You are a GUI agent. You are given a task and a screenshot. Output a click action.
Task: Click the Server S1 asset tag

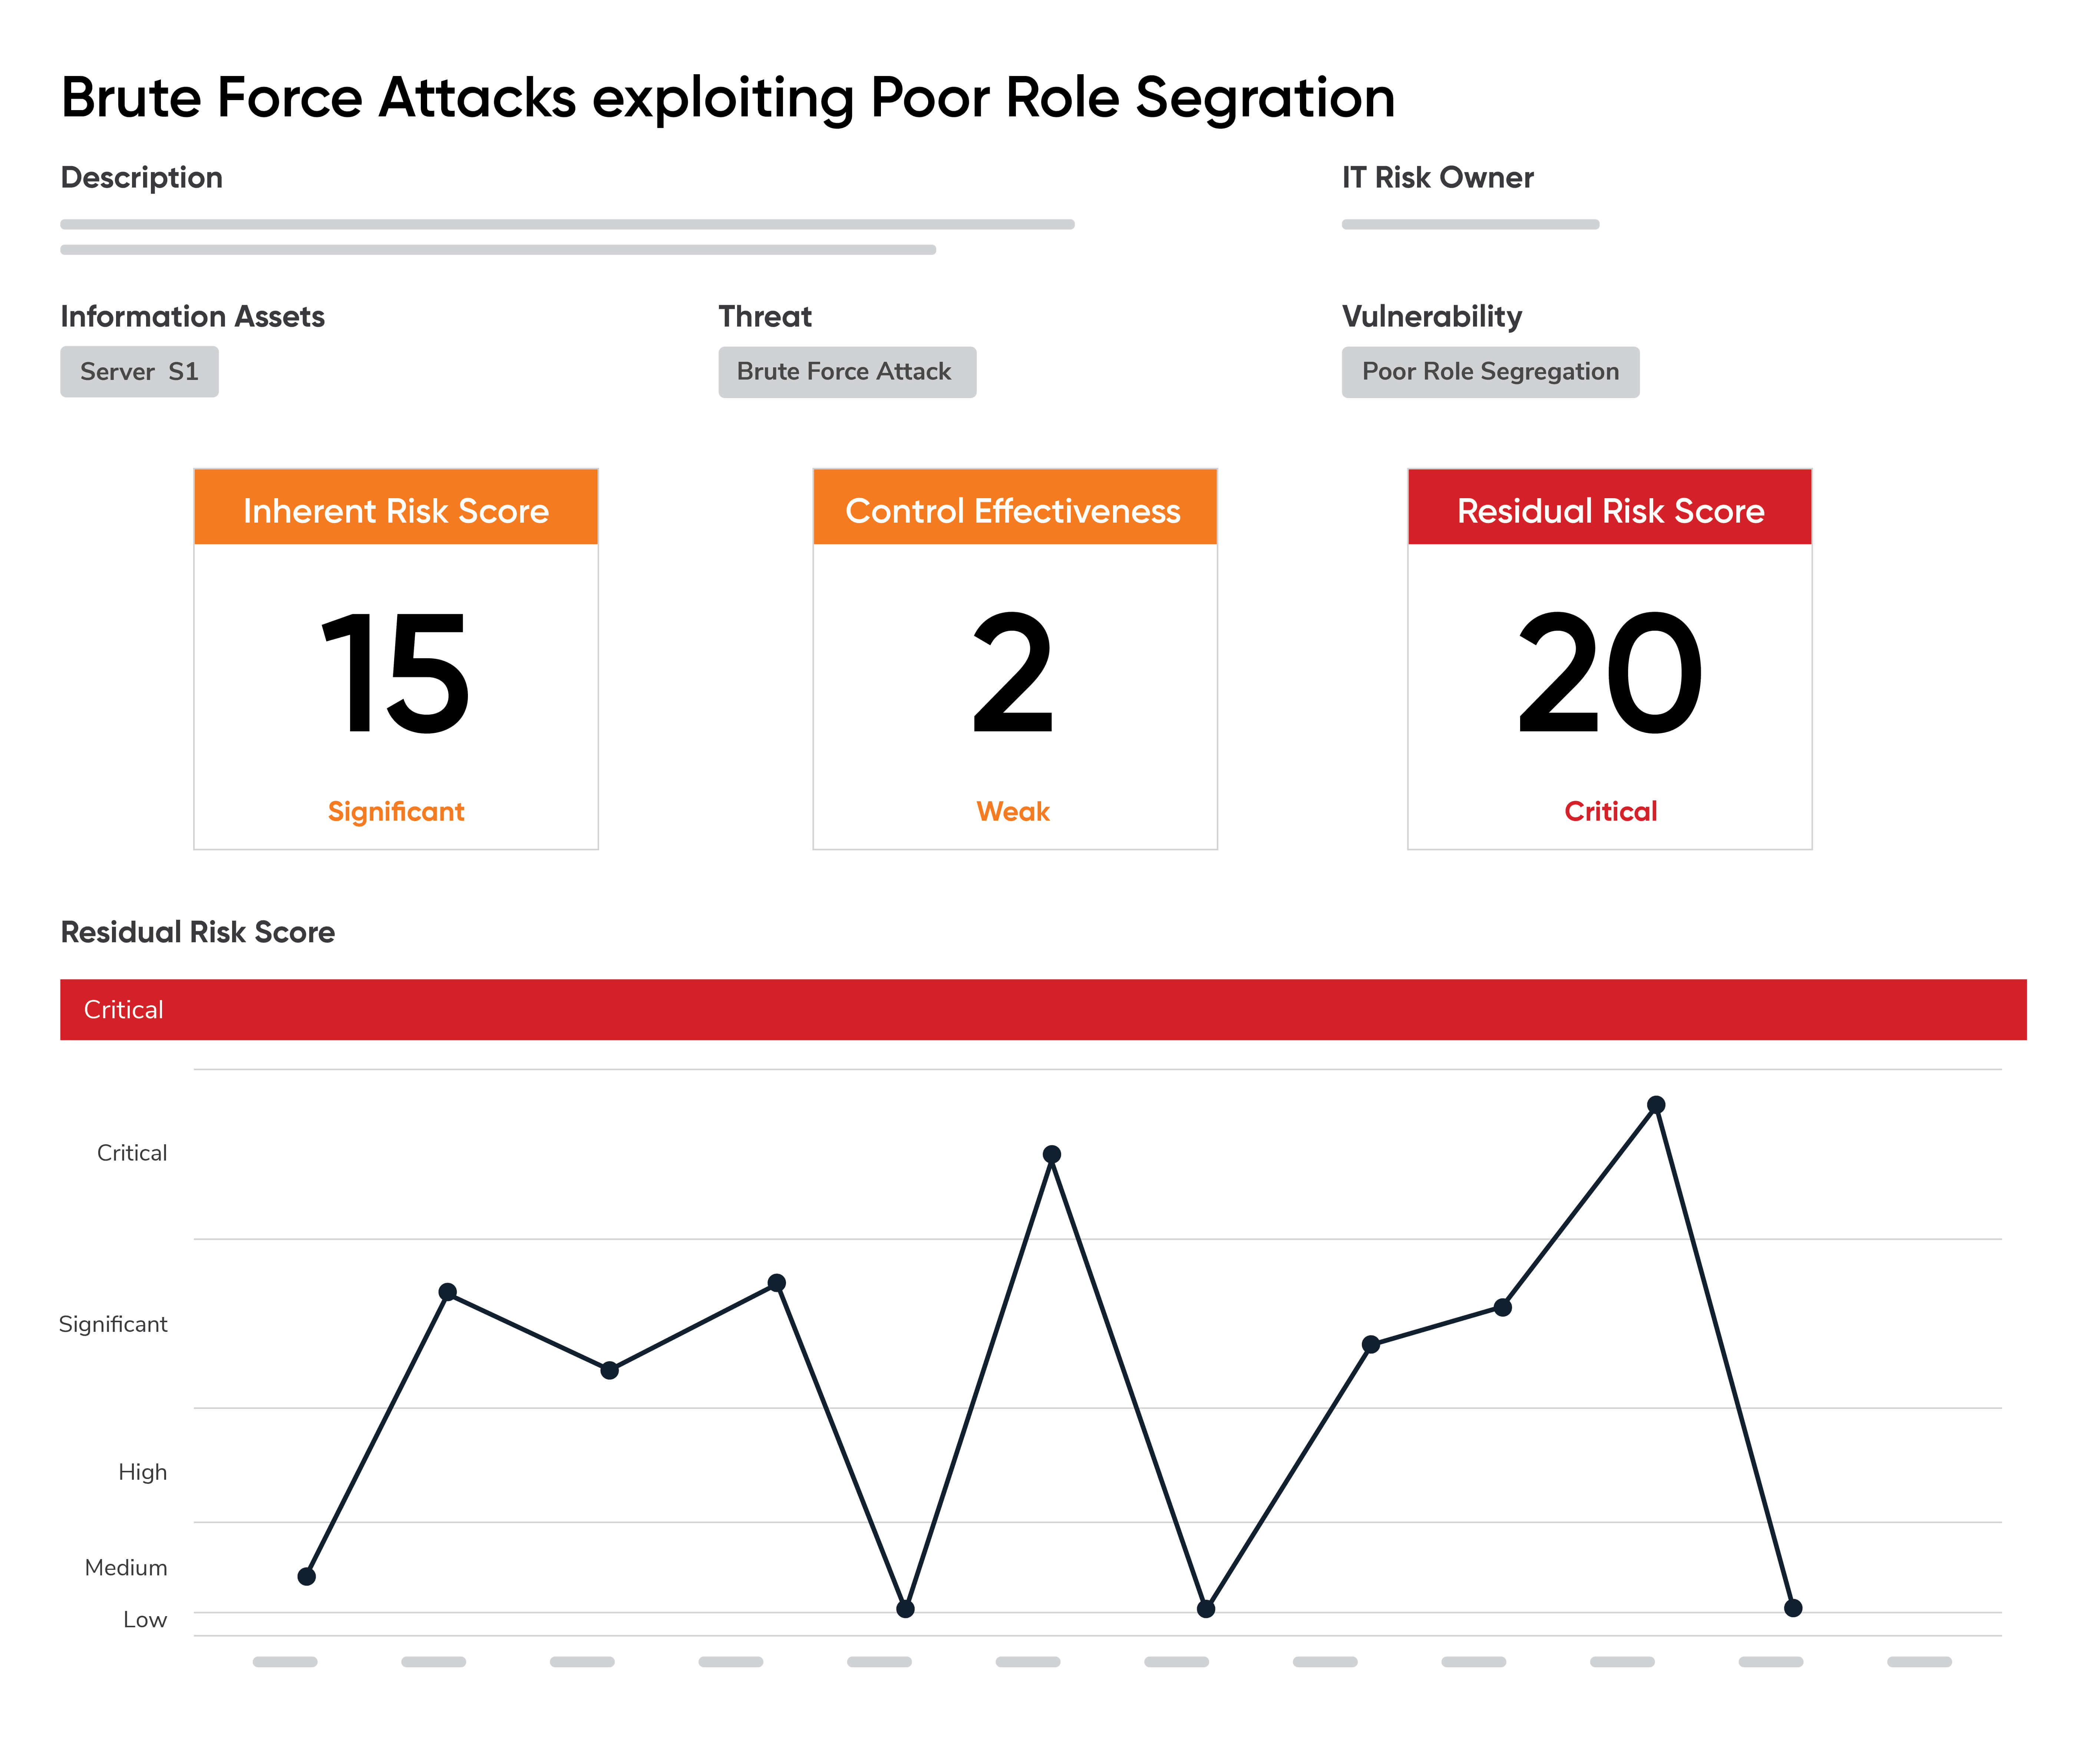[x=139, y=372]
